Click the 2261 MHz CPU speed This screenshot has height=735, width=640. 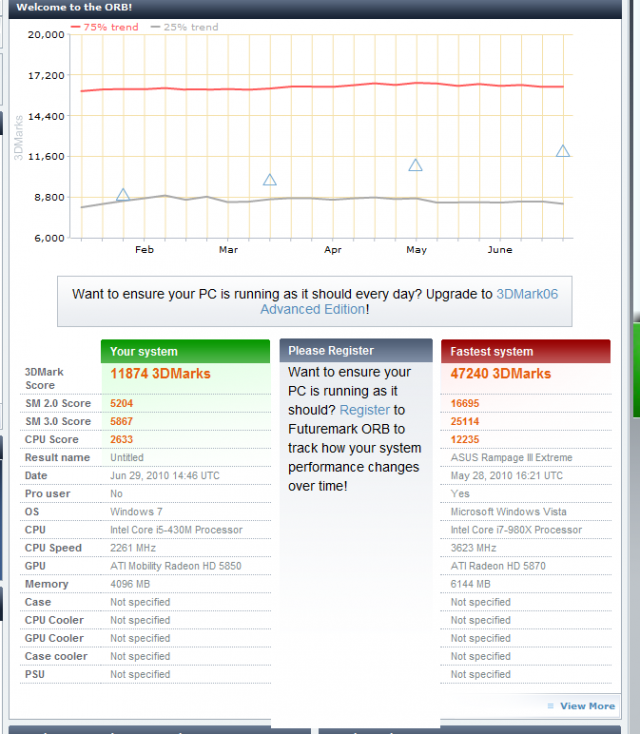[x=133, y=548]
